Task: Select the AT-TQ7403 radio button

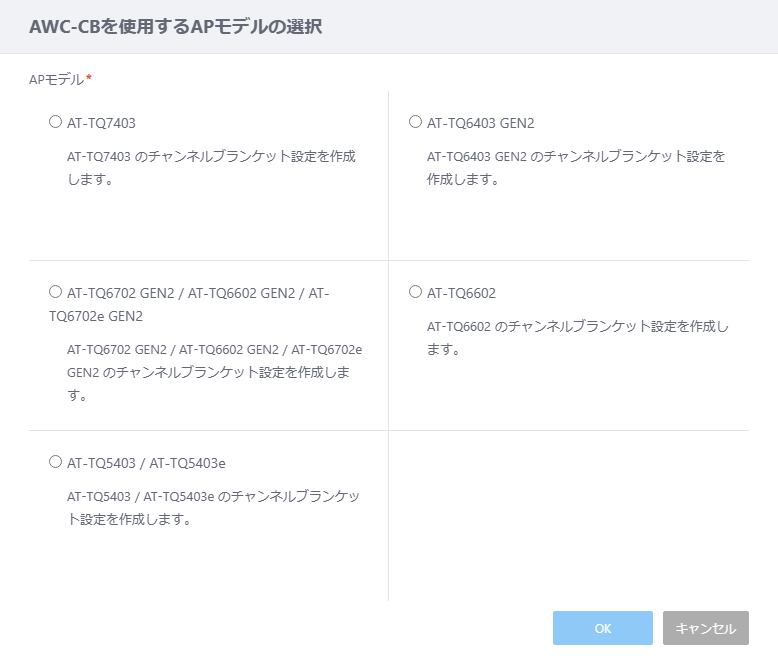Action: point(55,122)
